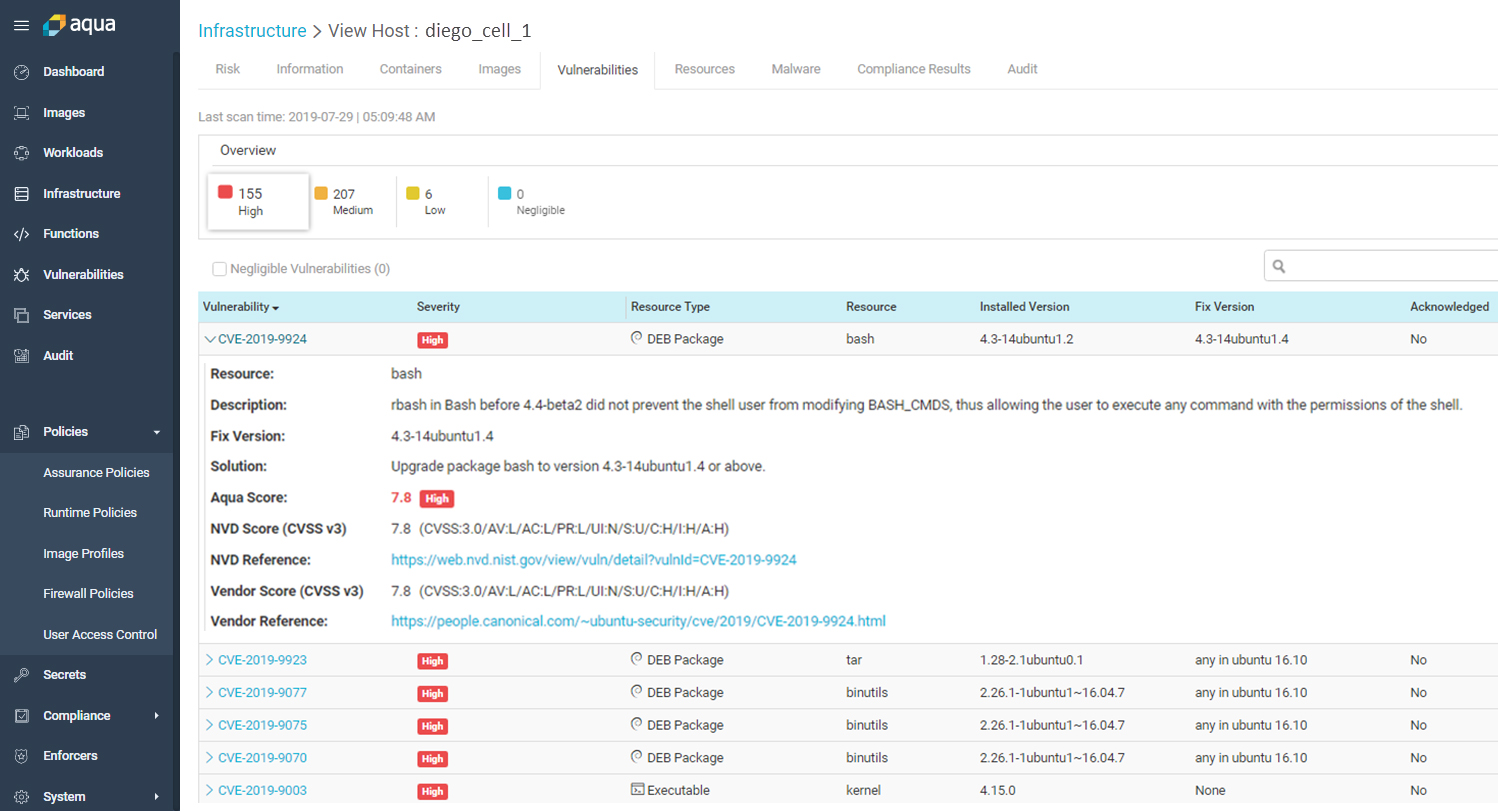Open Assurance Policies menu item
Viewport: 1498px width, 811px height.
(x=96, y=472)
